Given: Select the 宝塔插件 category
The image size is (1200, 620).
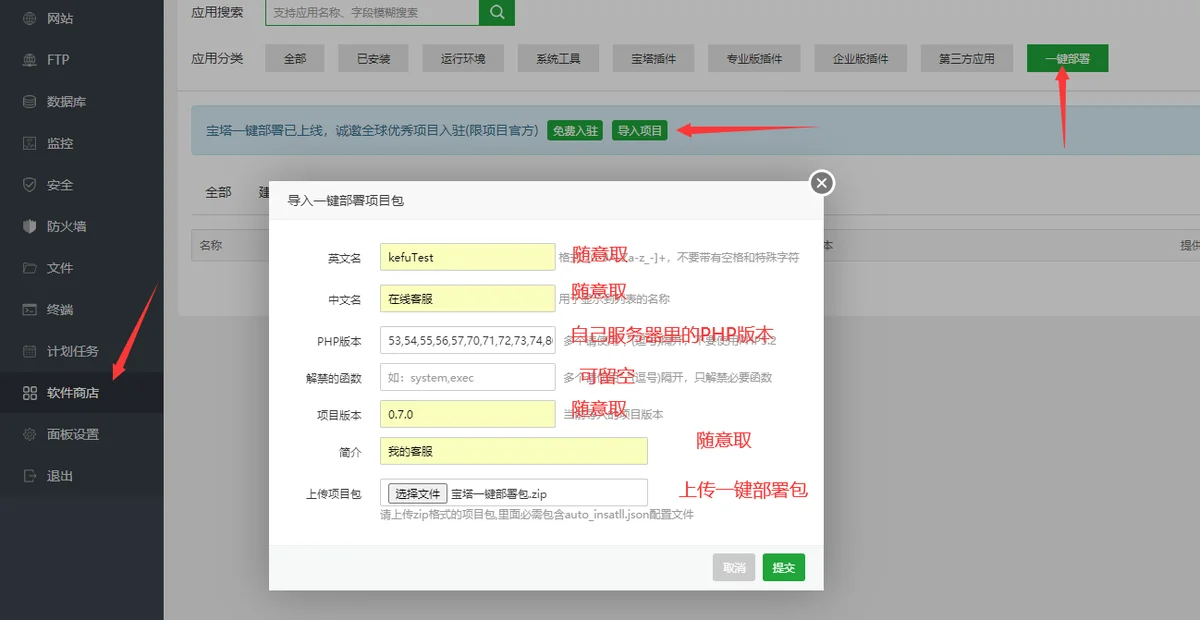Looking at the screenshot, I should coord(654,58).
